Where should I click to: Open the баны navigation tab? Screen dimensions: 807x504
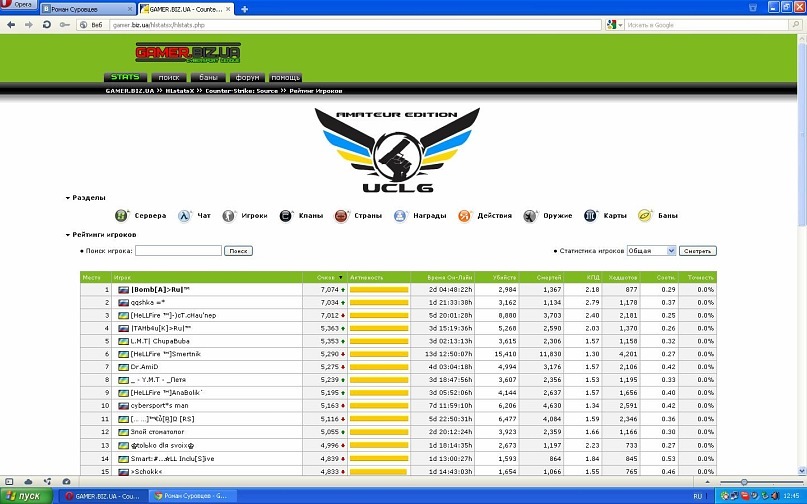208,78
